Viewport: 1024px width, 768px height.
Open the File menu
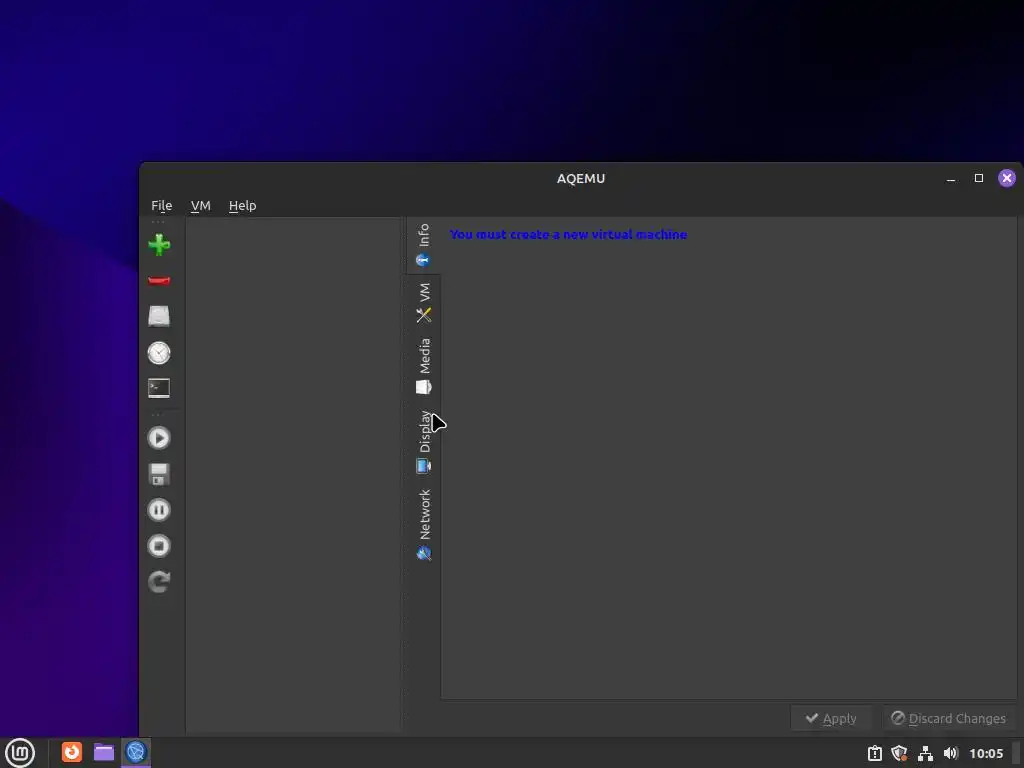[x=161, y=205]
